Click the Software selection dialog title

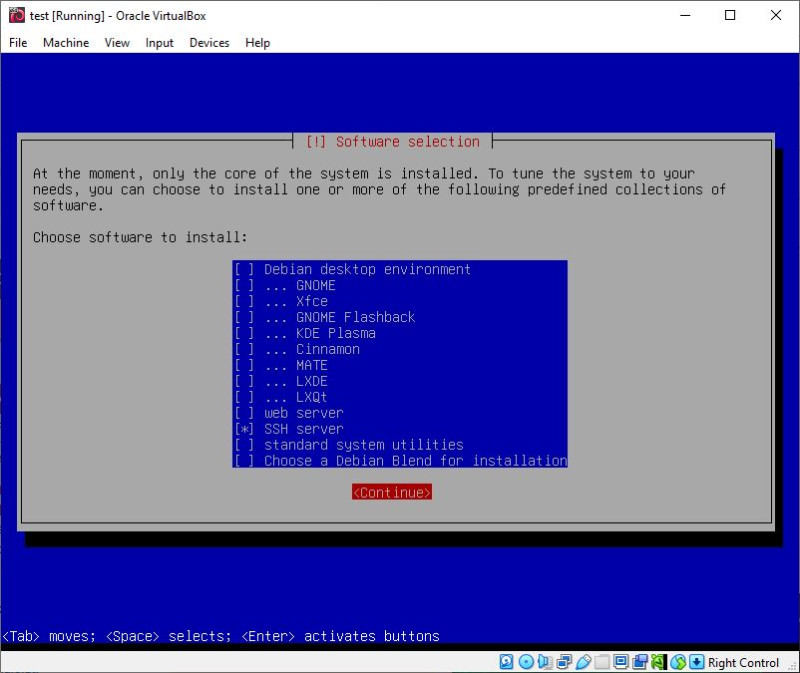tap(392, 141)
